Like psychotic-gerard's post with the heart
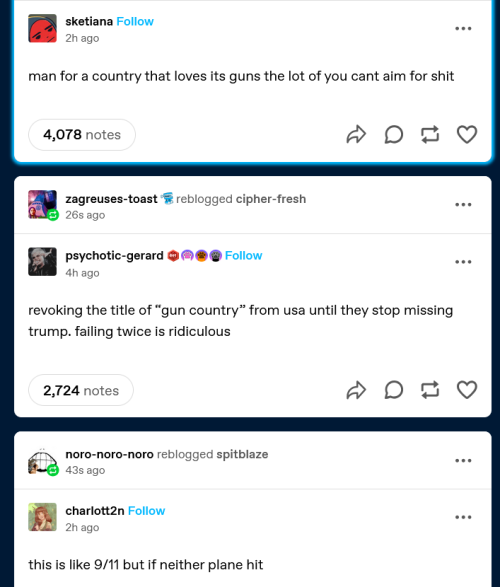 click(467, 390)
